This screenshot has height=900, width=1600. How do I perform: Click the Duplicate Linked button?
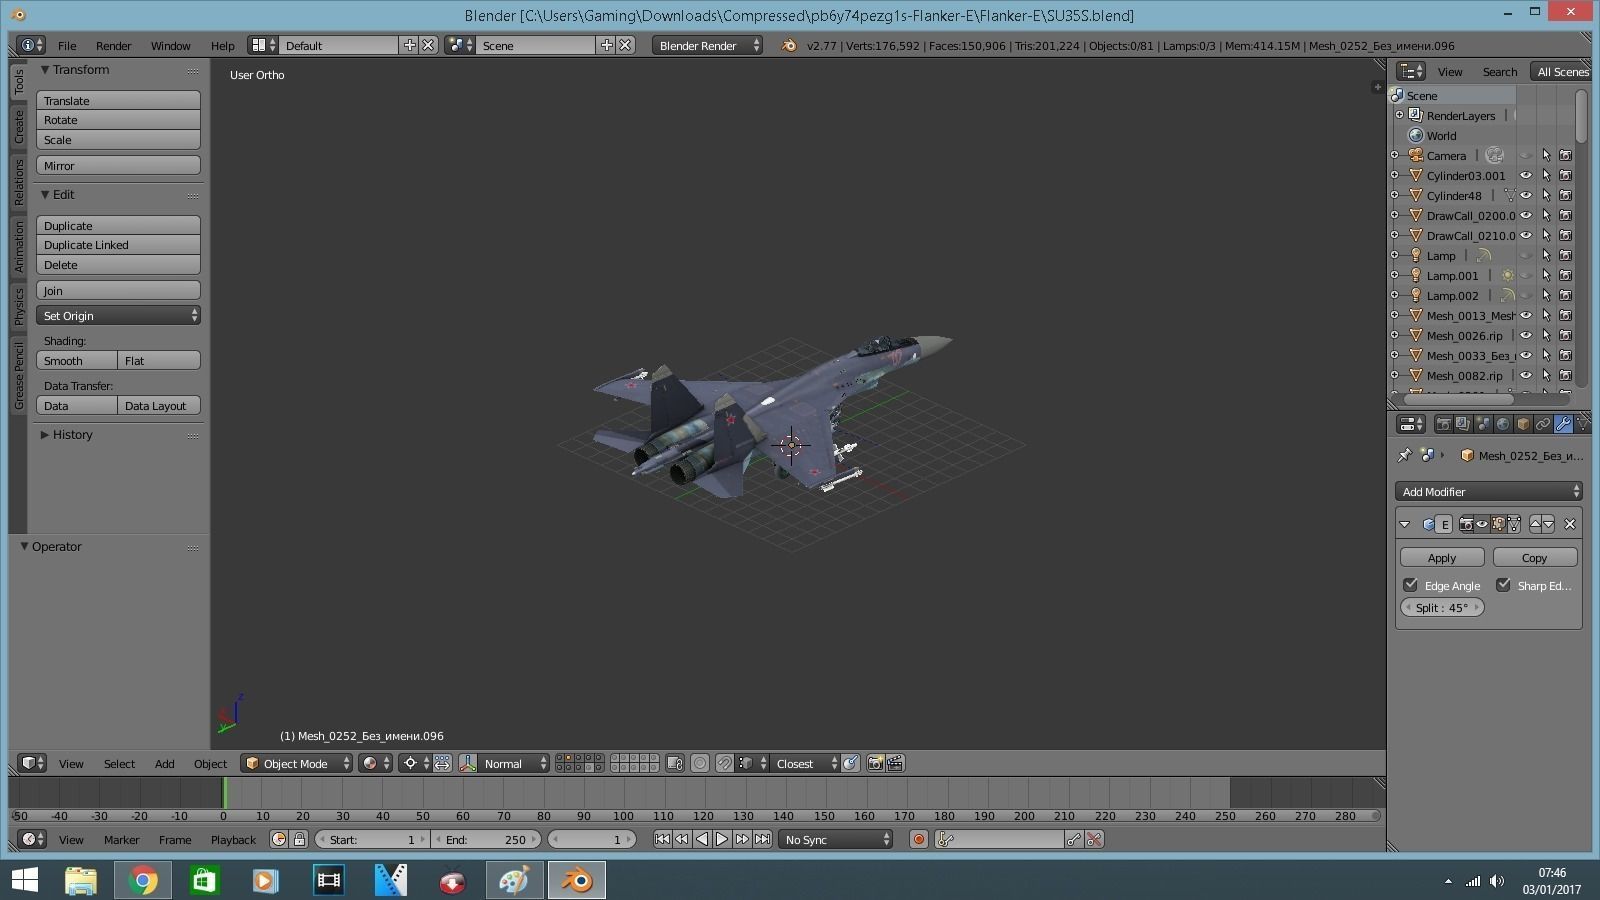tap(118, 245)
